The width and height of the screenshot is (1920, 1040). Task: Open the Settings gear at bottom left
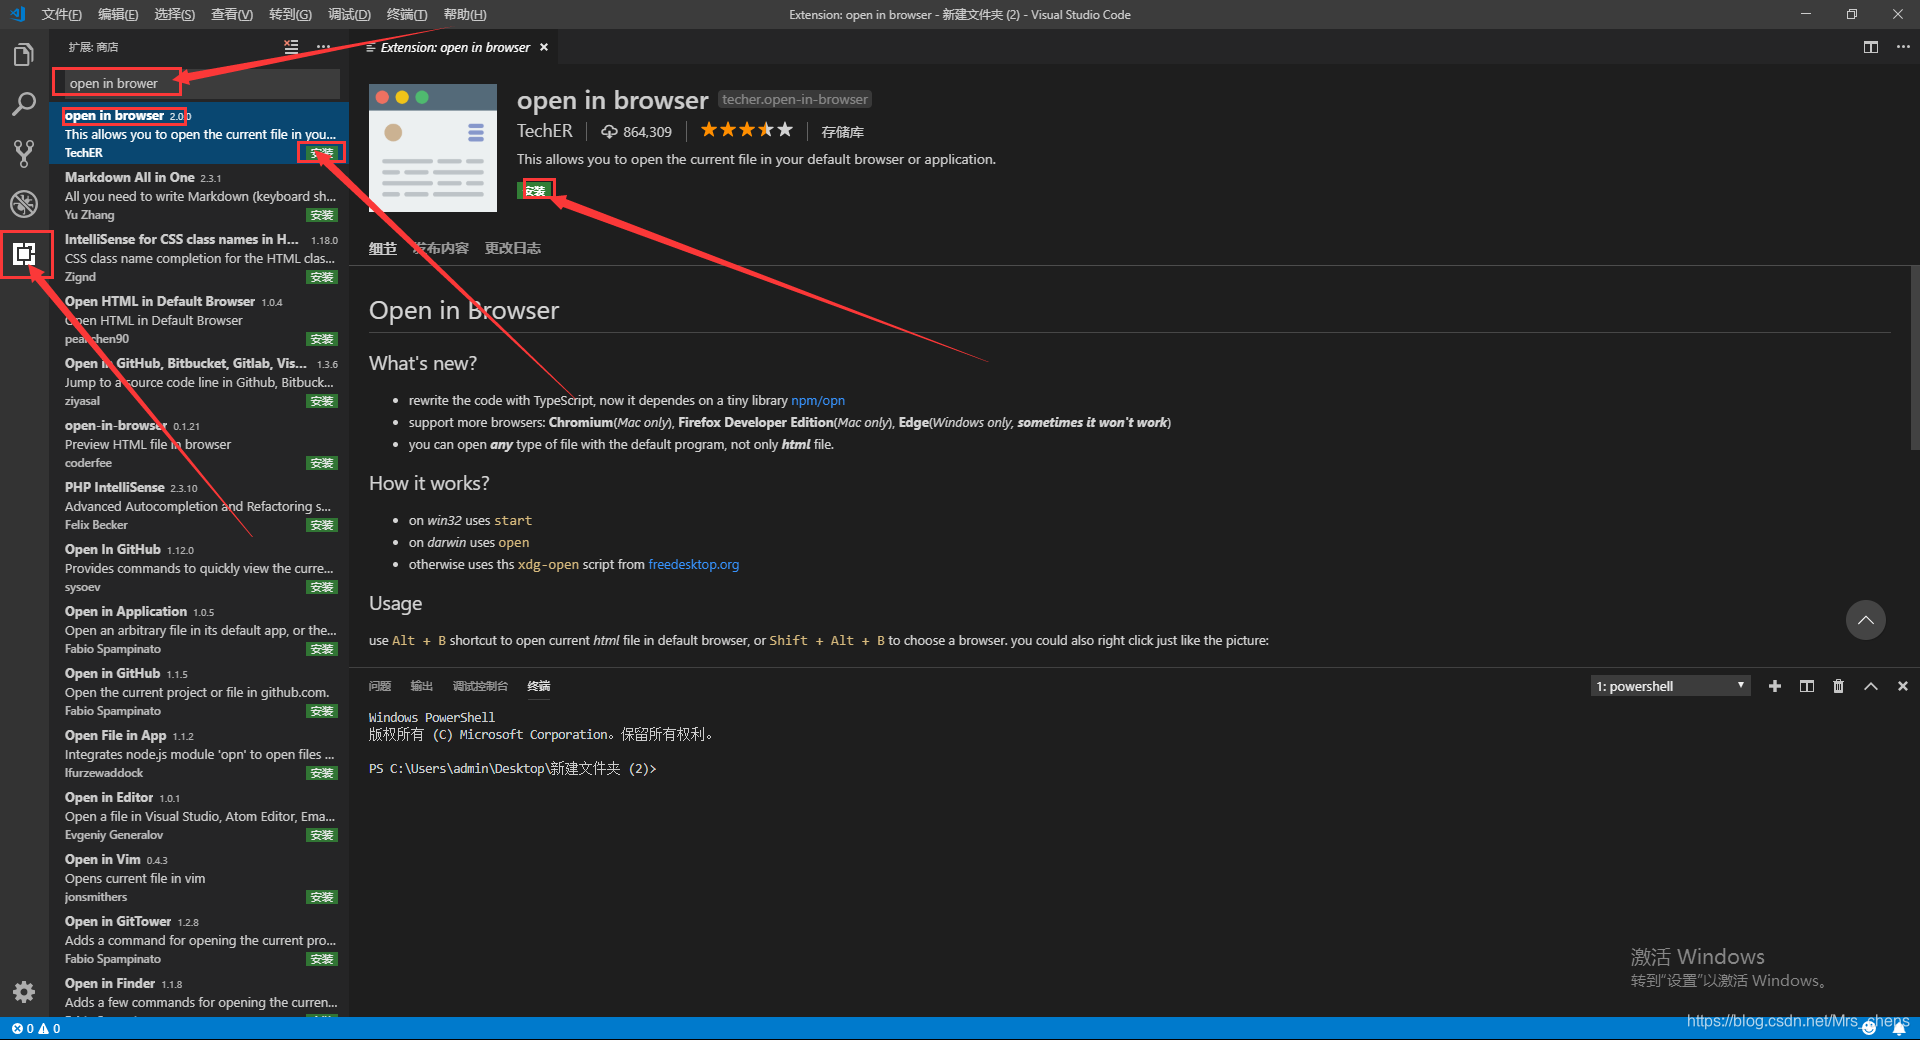[x=24, y=992]
